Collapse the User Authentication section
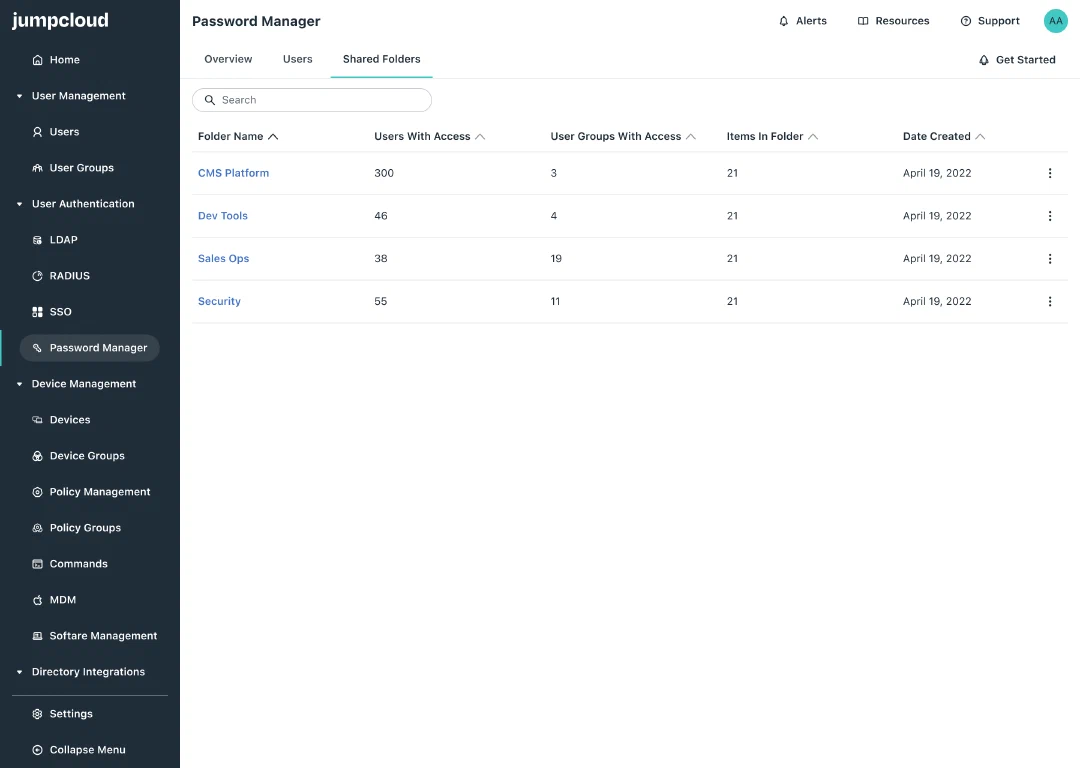 point(19,205)
